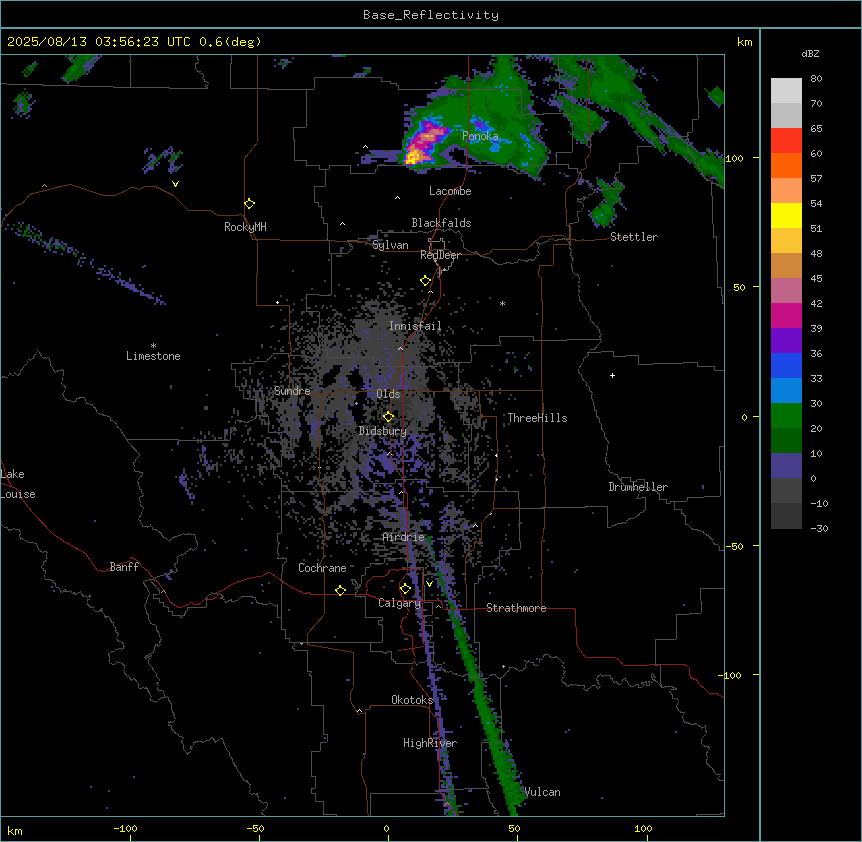Click the RockyMH label

click(x=245, y=227)
